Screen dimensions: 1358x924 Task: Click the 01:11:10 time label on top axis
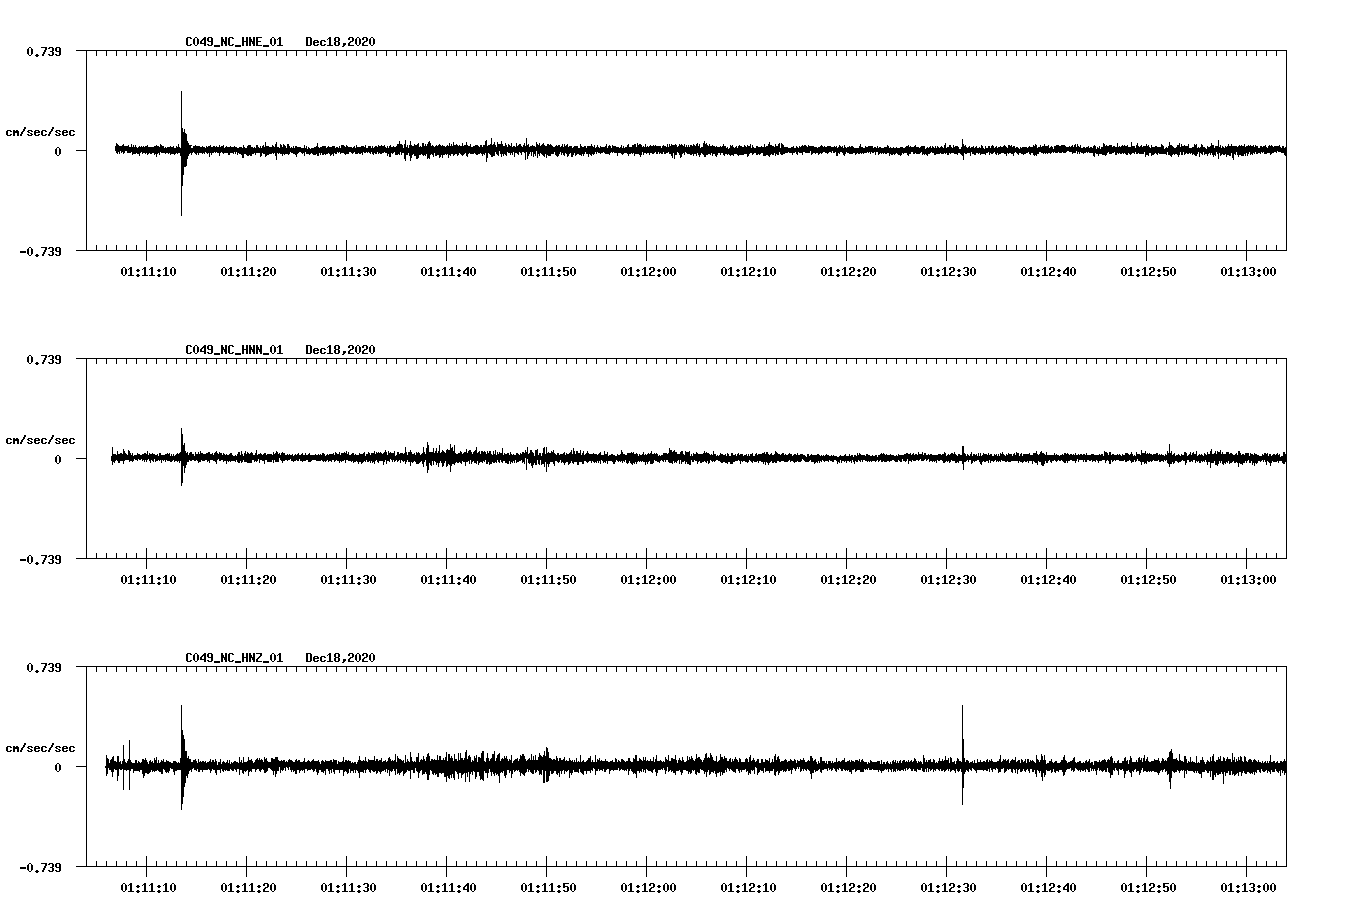pos(147,270)
